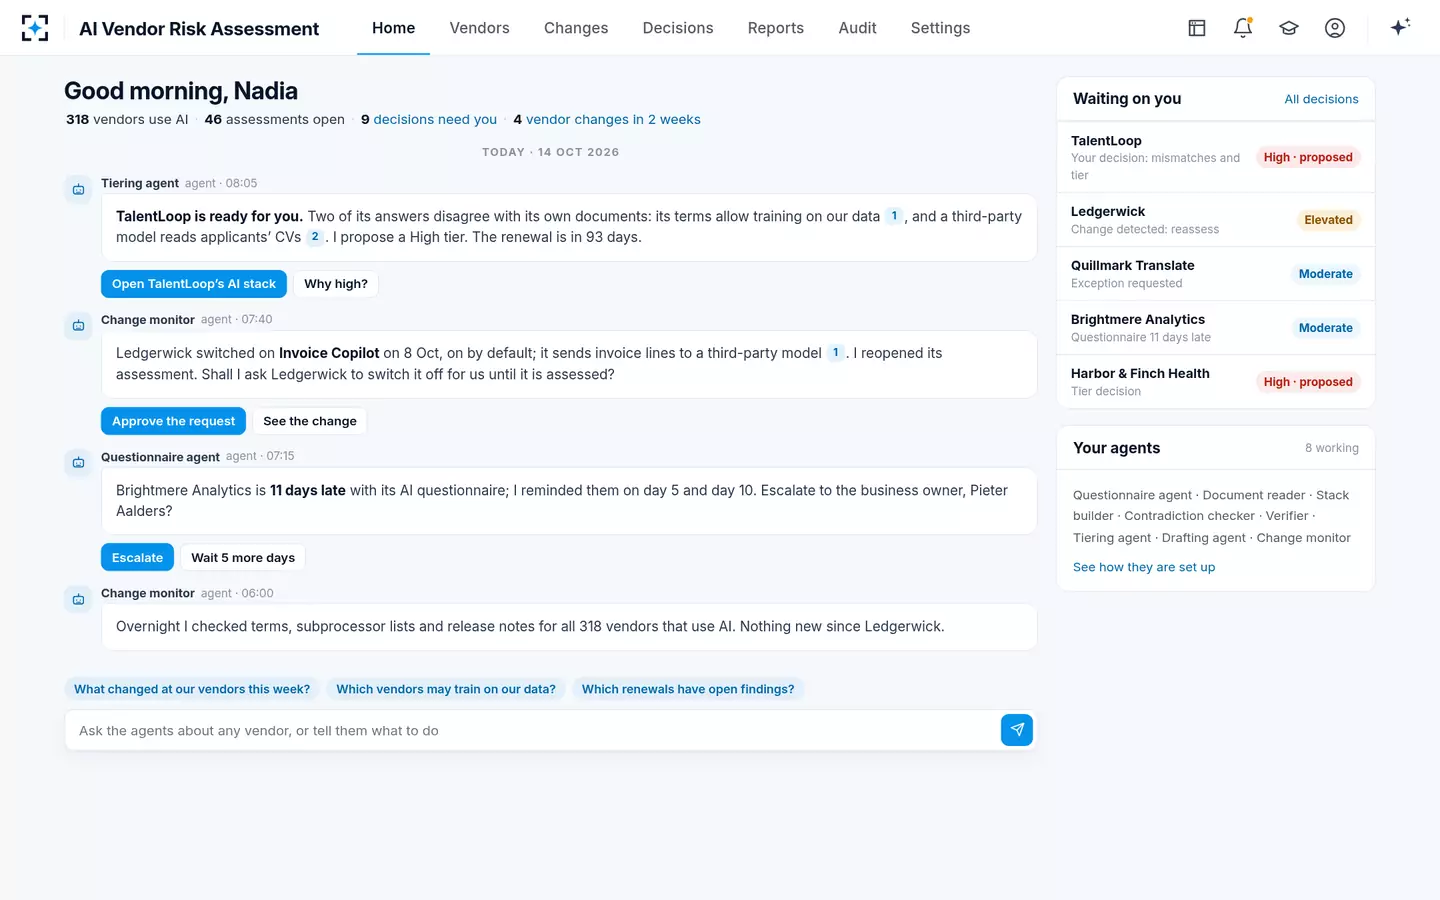Screen dimensions: 1440x900
Task: Open the learning cap icon
Action: click(x=1289, y=28)
